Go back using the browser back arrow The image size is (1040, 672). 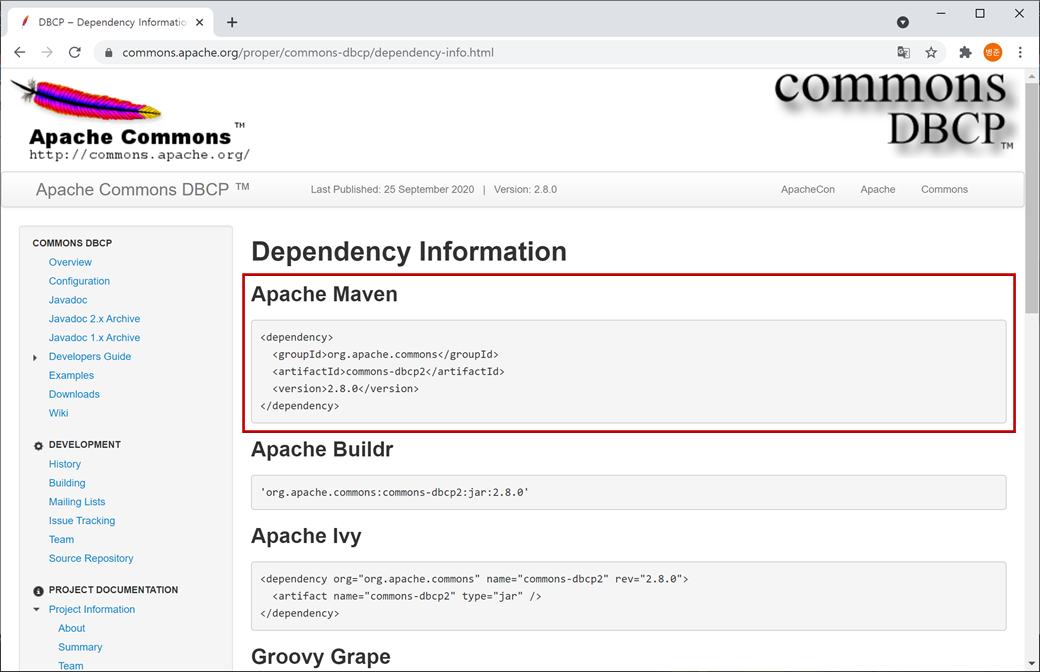tap(20, 52)
